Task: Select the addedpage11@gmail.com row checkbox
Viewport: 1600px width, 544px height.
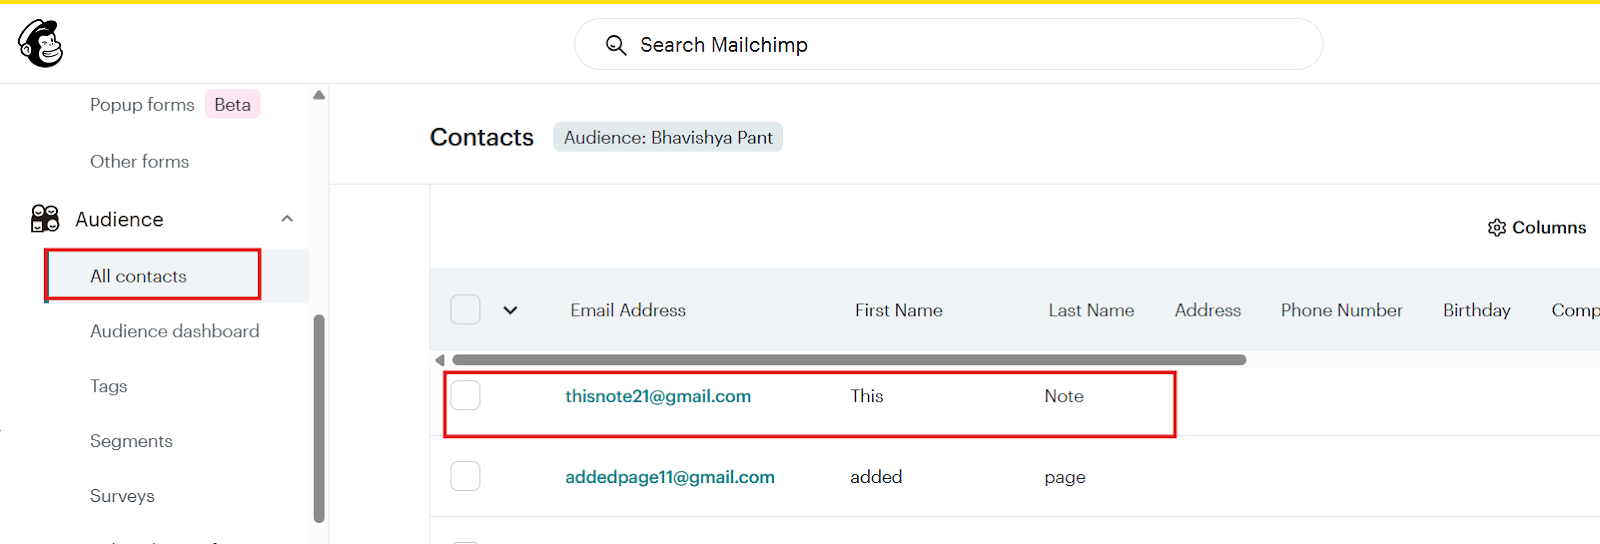Action: (x=465, y=477)
